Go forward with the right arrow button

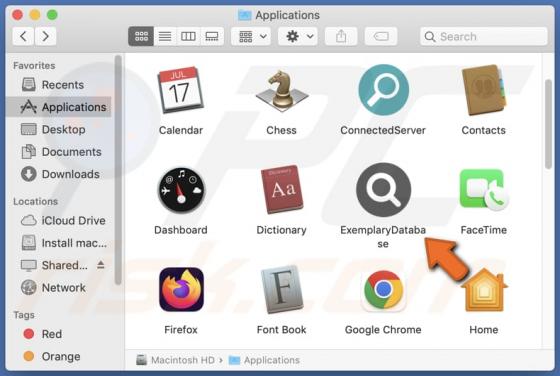45,36
